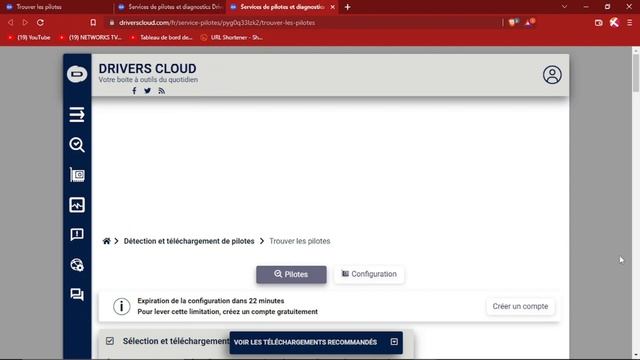Reload the page with browser refresh icon
Image resolution: width=640 pixels, height=360 pixels.
point(40,22)
